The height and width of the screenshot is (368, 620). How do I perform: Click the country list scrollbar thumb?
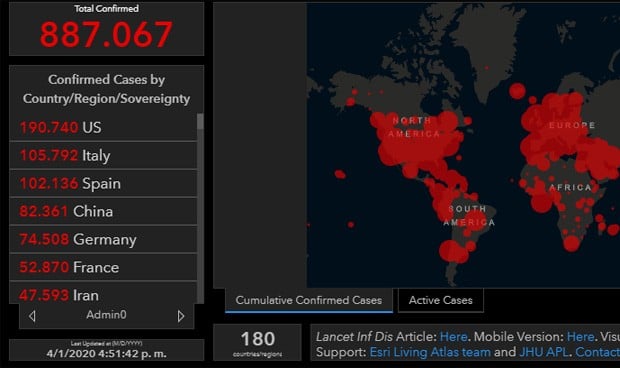(x=200, y=122)
